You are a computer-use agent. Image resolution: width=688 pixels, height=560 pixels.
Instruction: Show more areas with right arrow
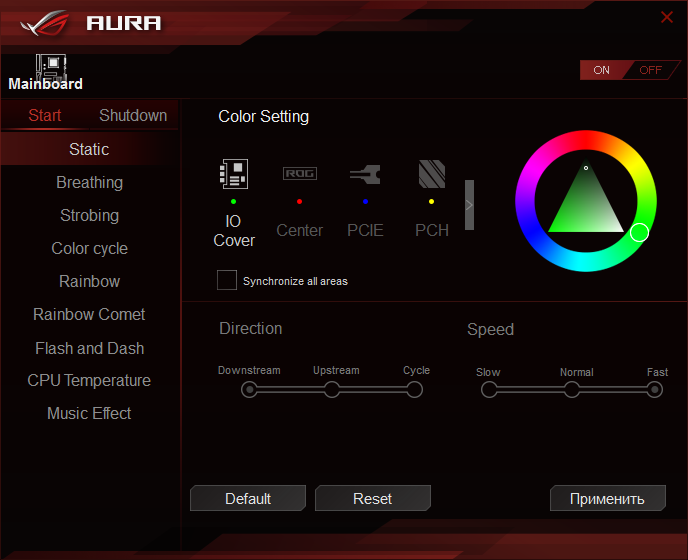(469, 205)
